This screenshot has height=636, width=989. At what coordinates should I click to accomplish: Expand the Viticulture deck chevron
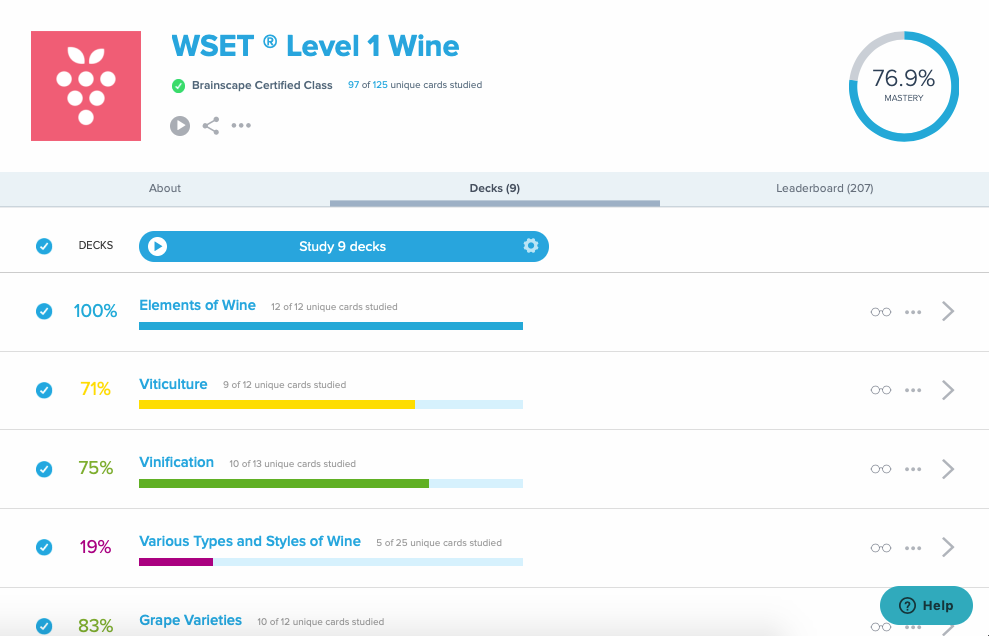point(948,390)
